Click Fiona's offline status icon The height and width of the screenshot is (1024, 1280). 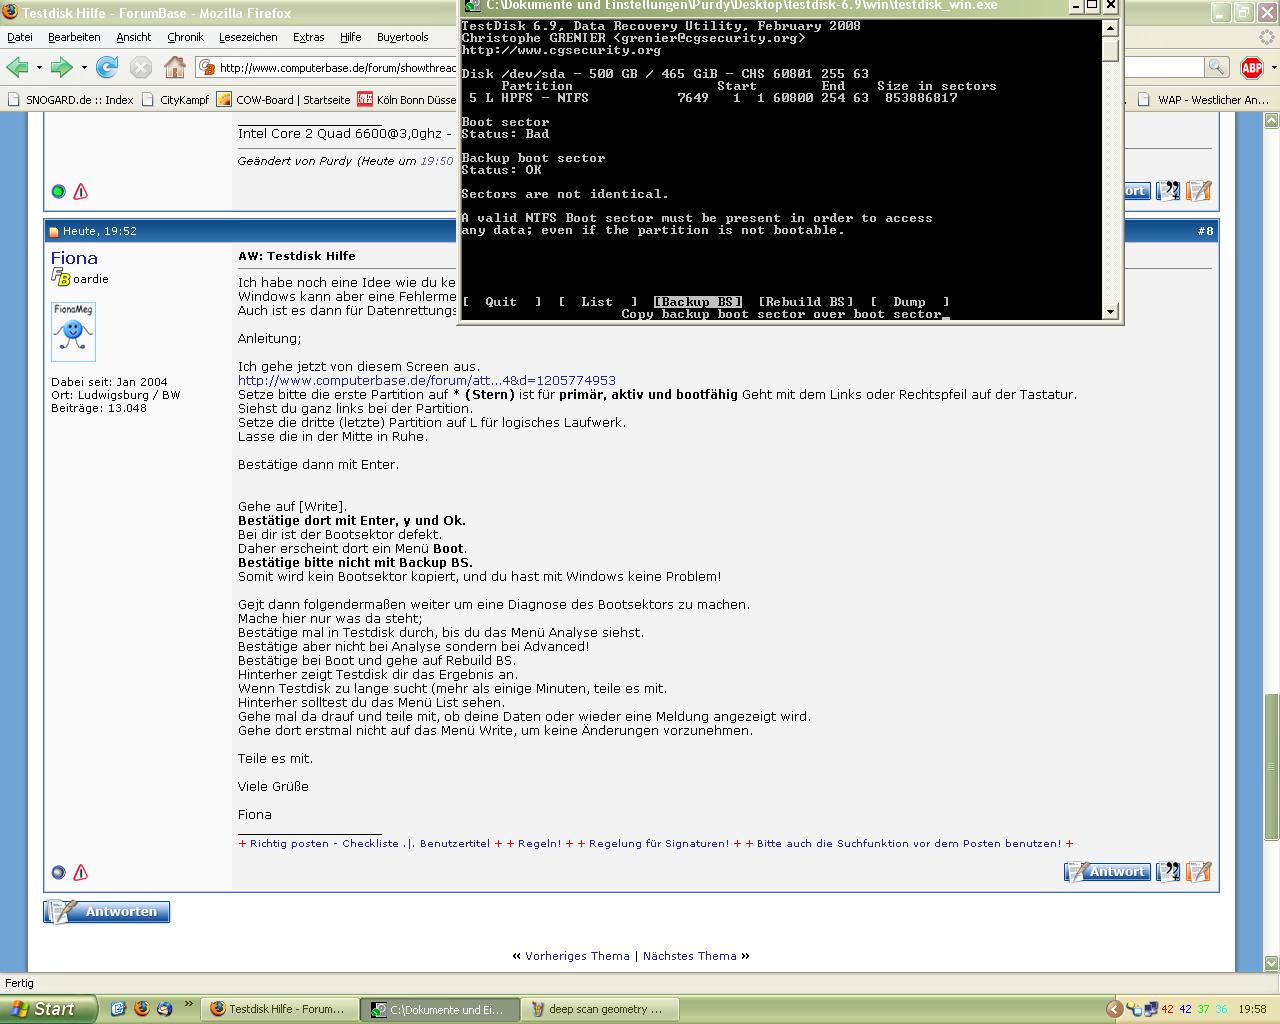(x=58, y=873)
